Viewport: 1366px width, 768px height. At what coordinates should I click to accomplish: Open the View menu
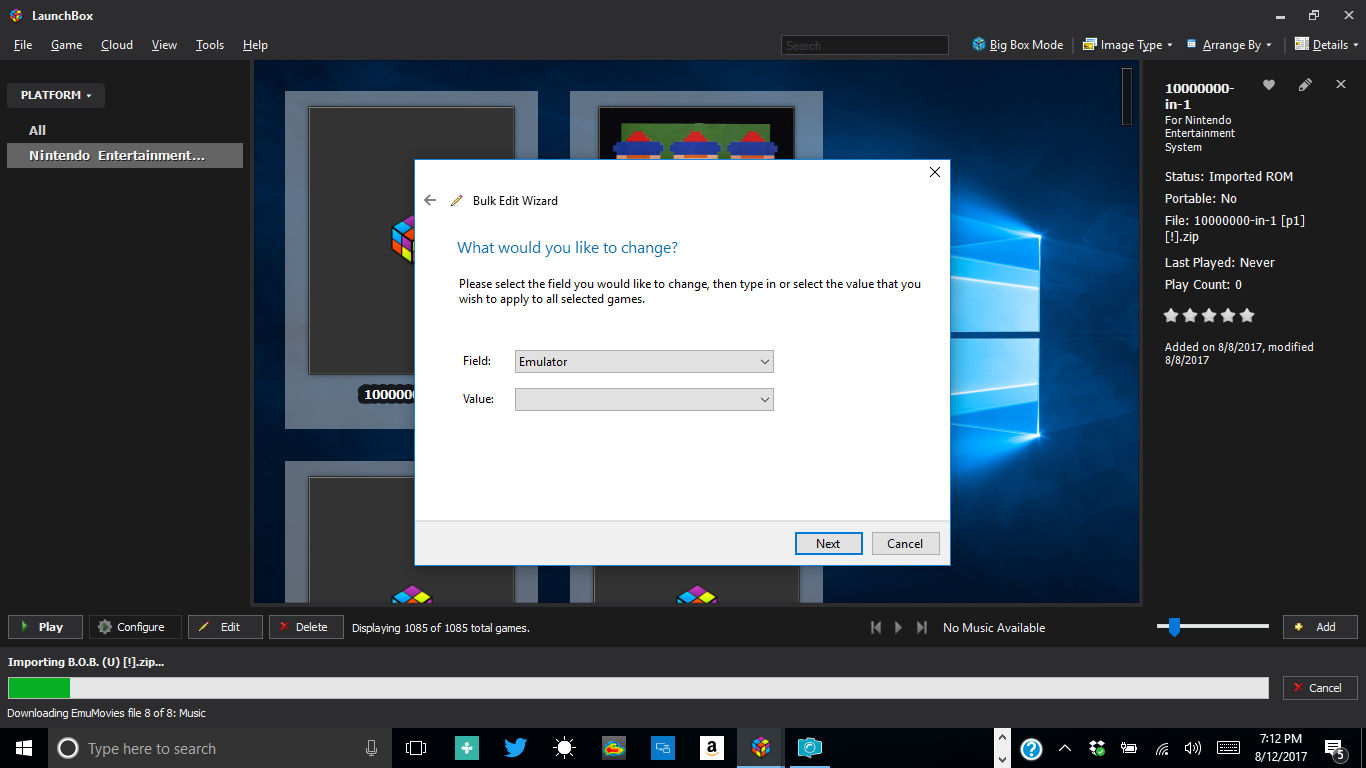(x=164, y=45)
